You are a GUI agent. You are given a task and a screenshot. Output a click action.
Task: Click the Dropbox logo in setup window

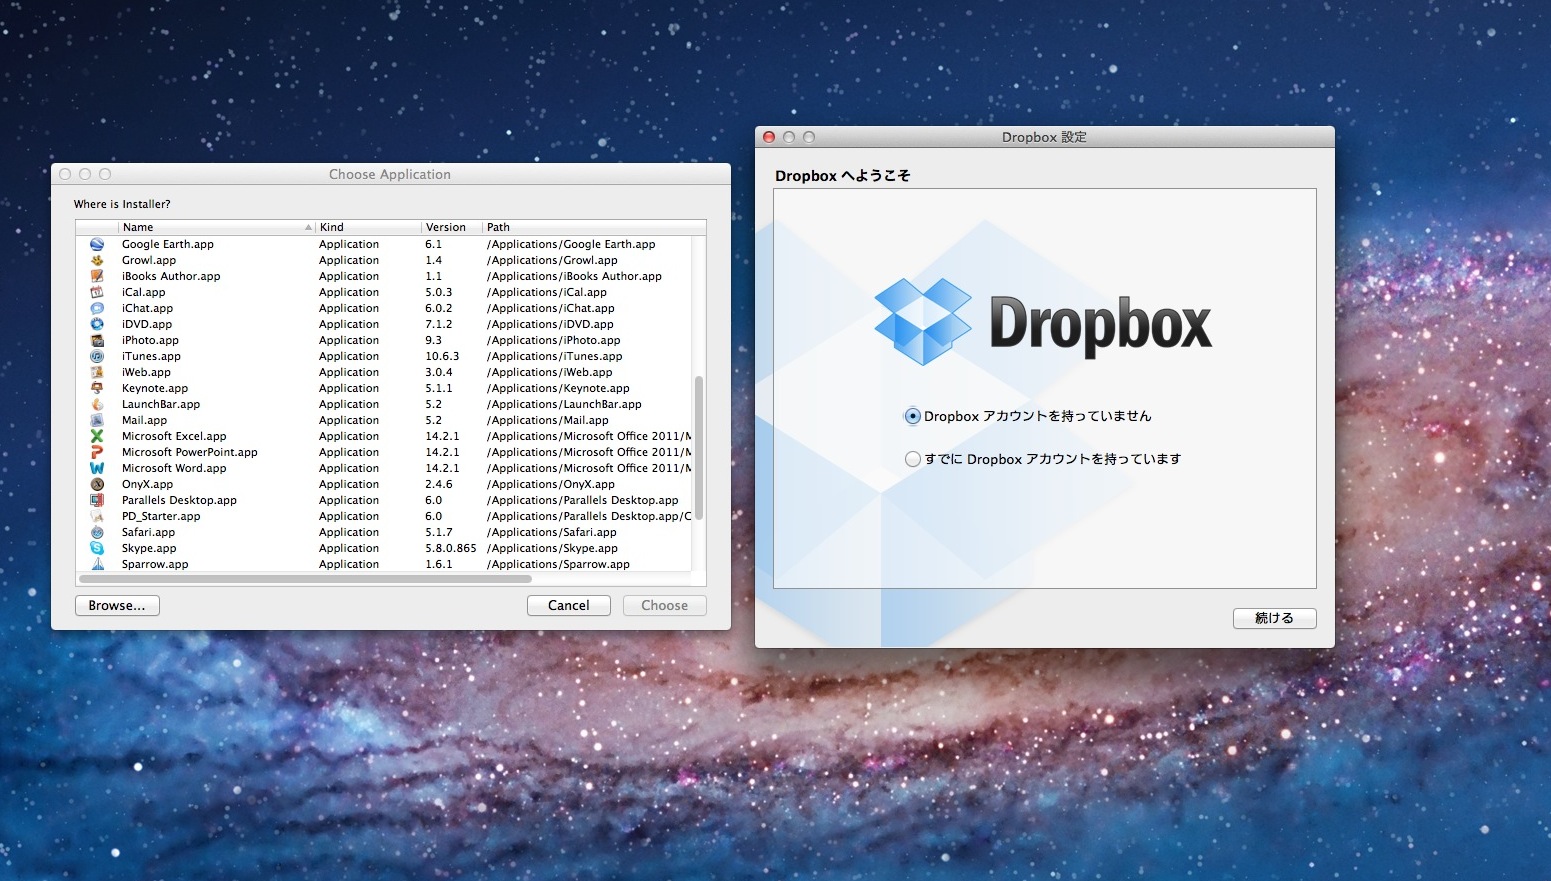(1043, 322)
